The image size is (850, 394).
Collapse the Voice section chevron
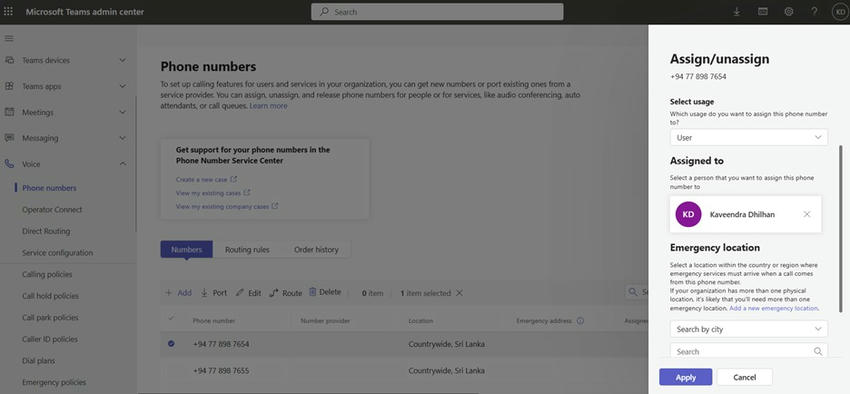pyautogui.click(x=123, y=164)
